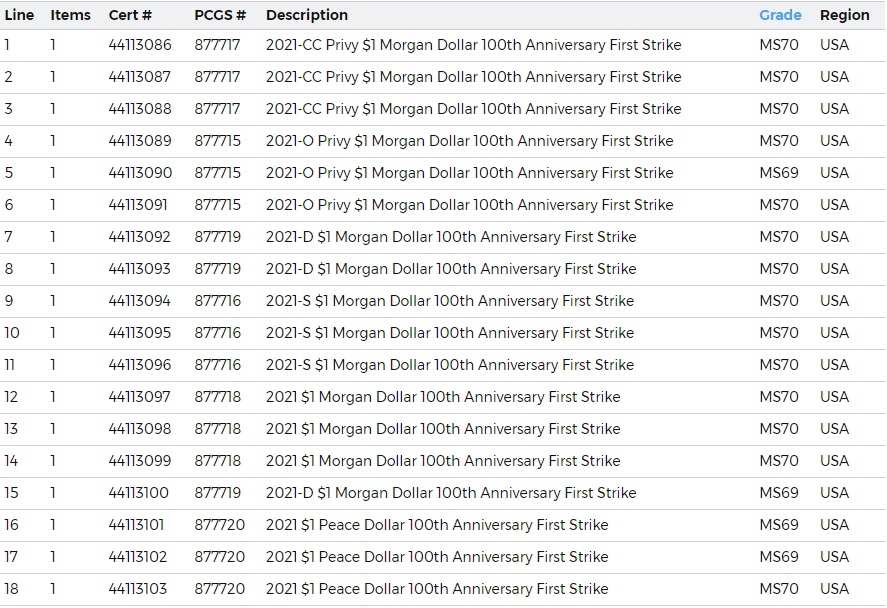Click cert number 44113096
The height and width of the screenshot is (608, 887).
click(140, 365)
